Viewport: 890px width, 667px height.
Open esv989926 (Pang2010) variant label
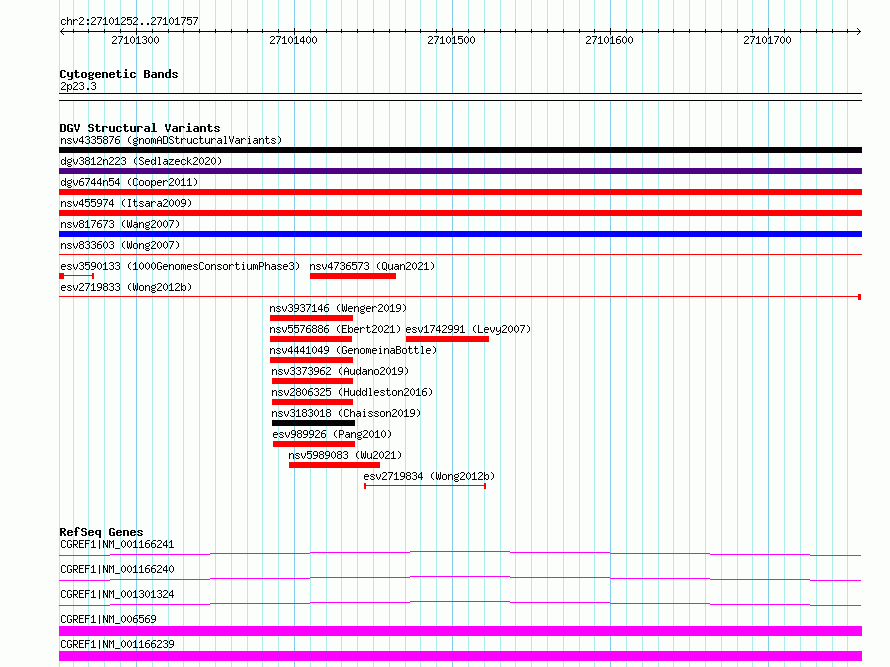(332, 434)
